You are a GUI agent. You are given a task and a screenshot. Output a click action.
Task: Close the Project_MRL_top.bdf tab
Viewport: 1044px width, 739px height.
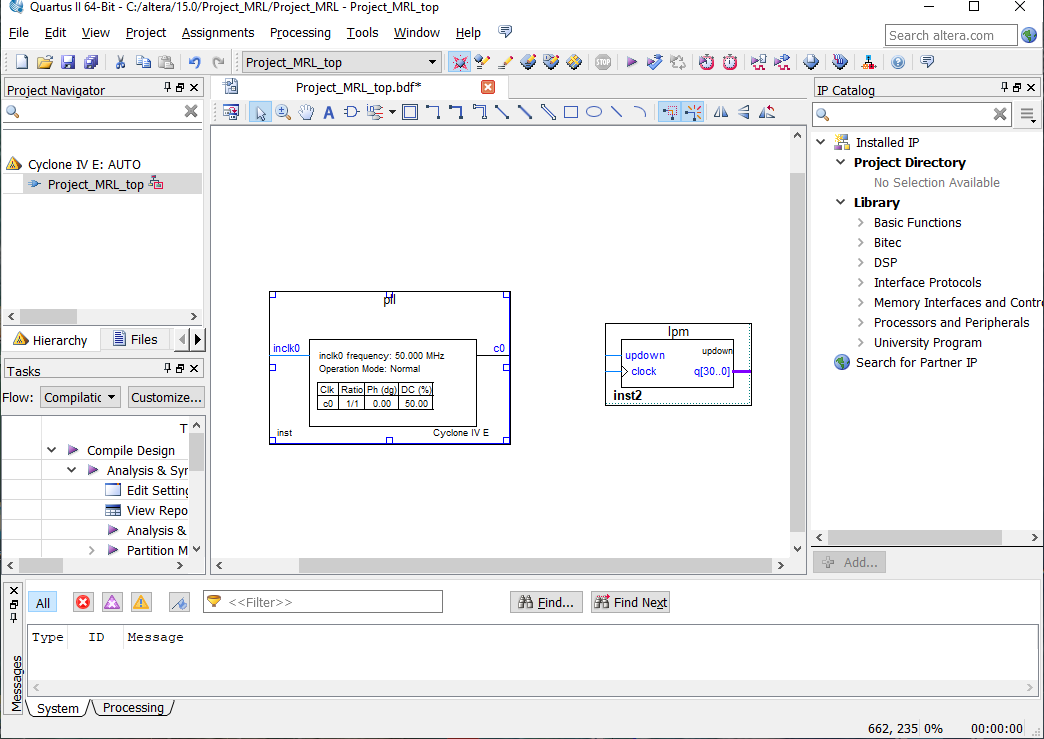tap(488, 87)
